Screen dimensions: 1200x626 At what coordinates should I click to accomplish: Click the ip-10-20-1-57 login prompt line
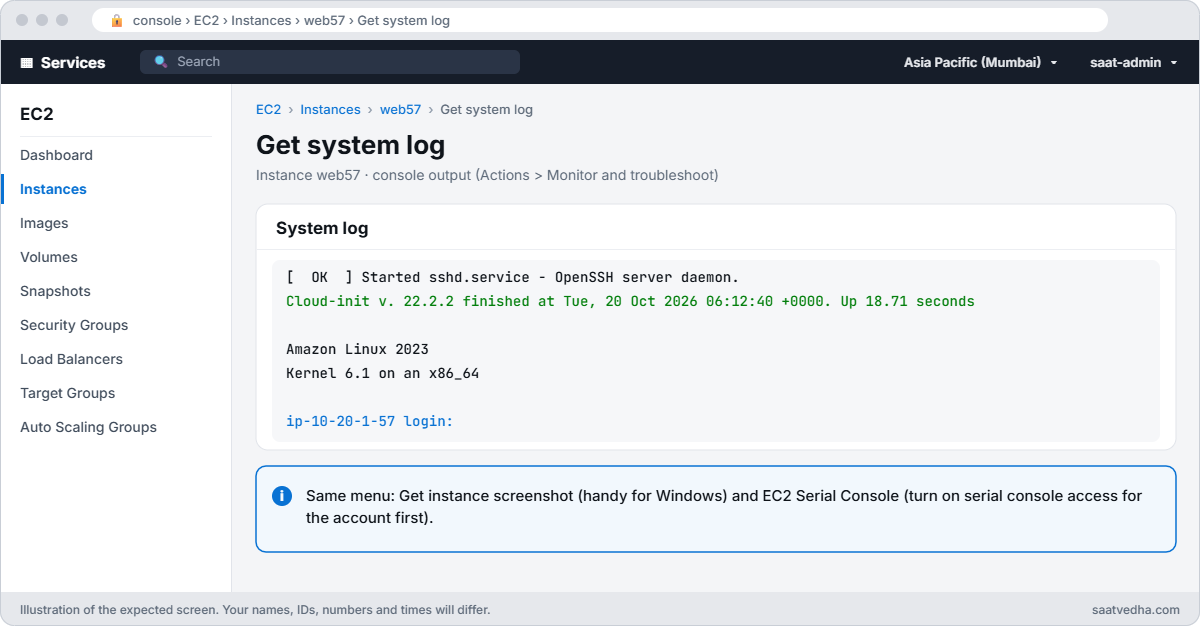pyautogui.click(x=370, y=421)
